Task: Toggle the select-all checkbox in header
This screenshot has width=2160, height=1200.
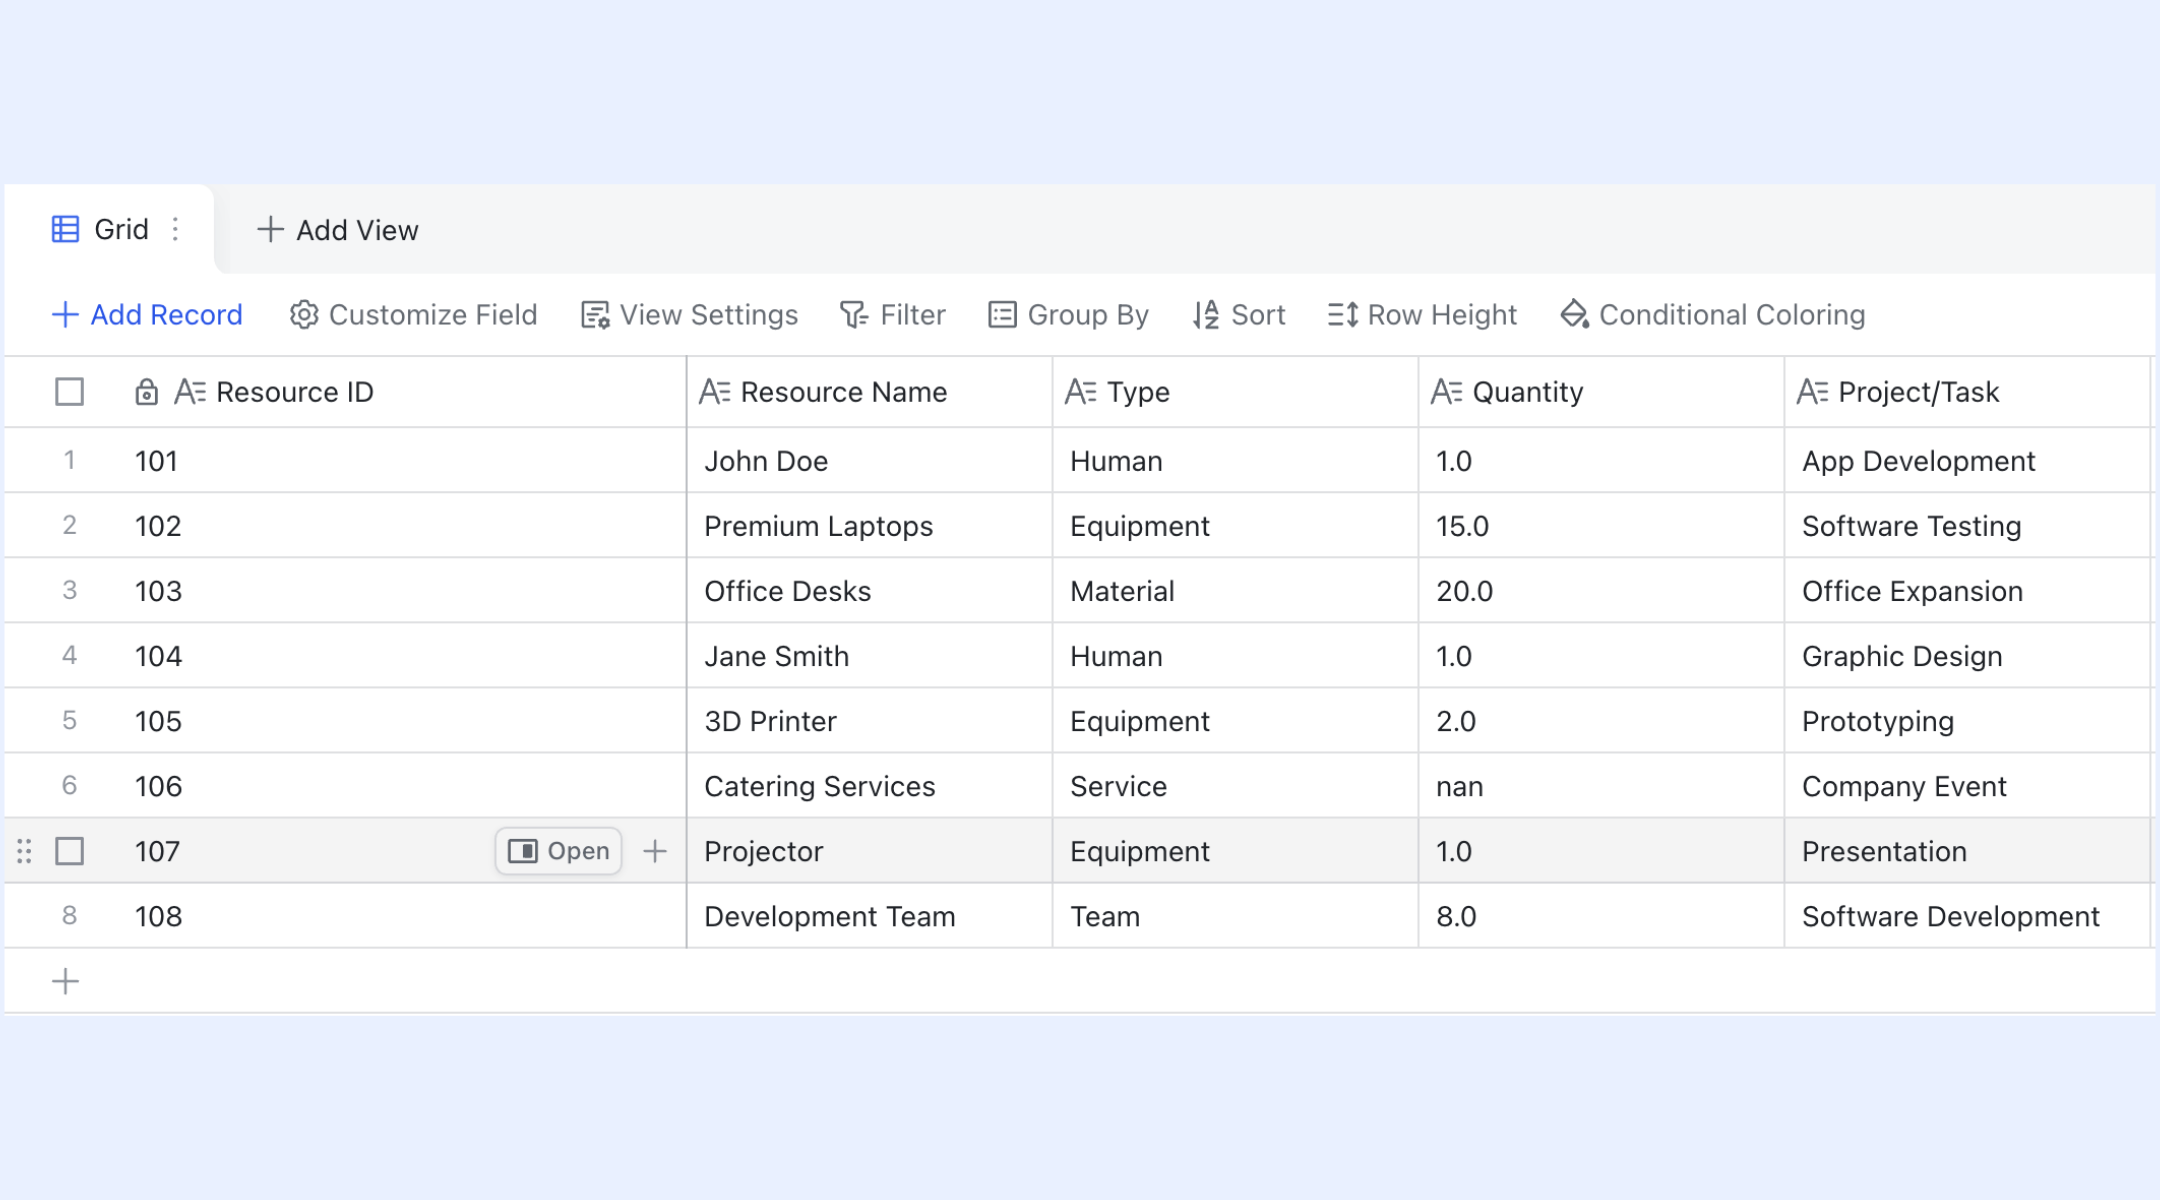Action: 69,392
